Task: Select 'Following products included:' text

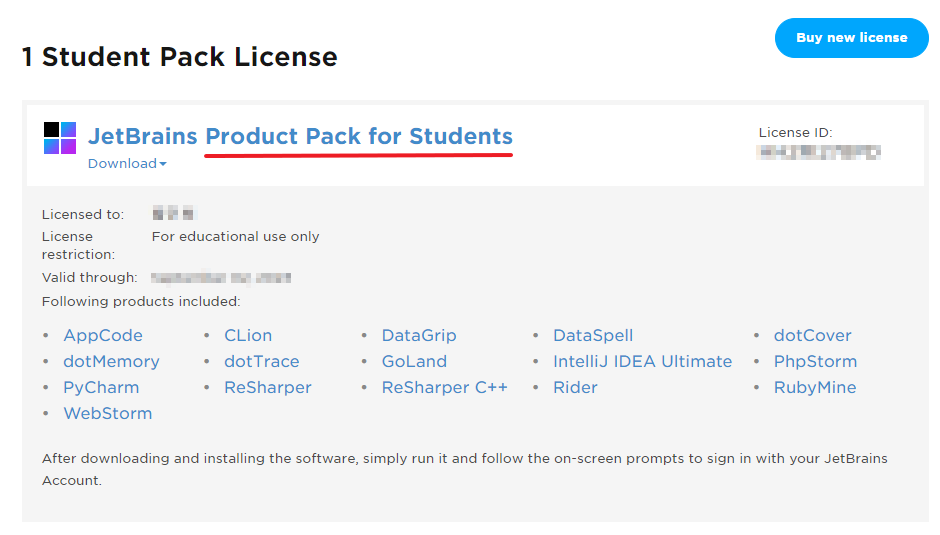Action: tap(141, 301)
